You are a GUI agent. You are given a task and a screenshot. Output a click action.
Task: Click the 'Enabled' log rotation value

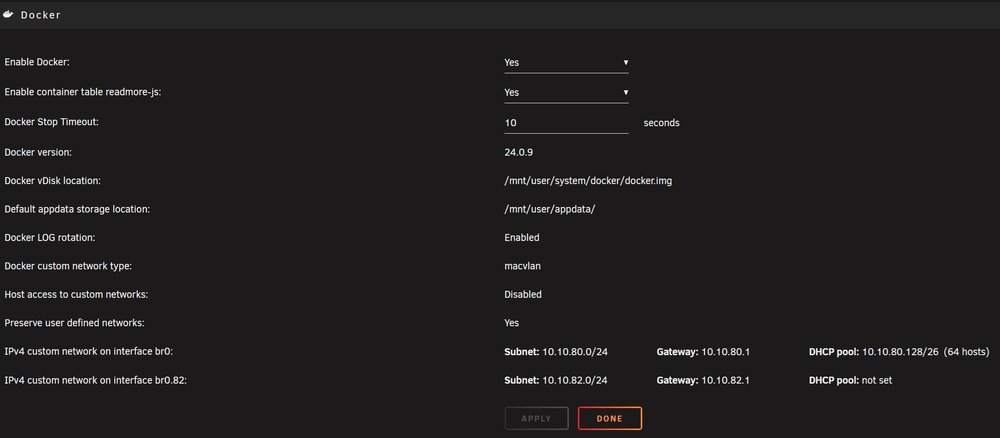522,237
